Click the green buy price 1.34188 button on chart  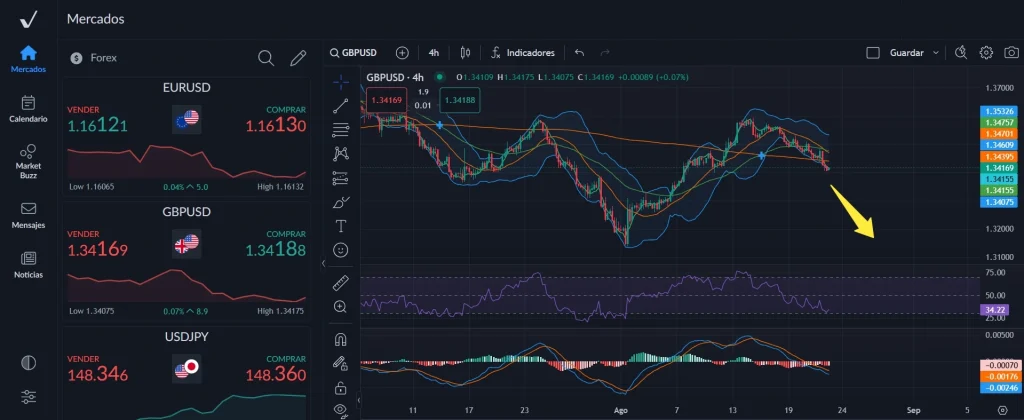[460, 101]
